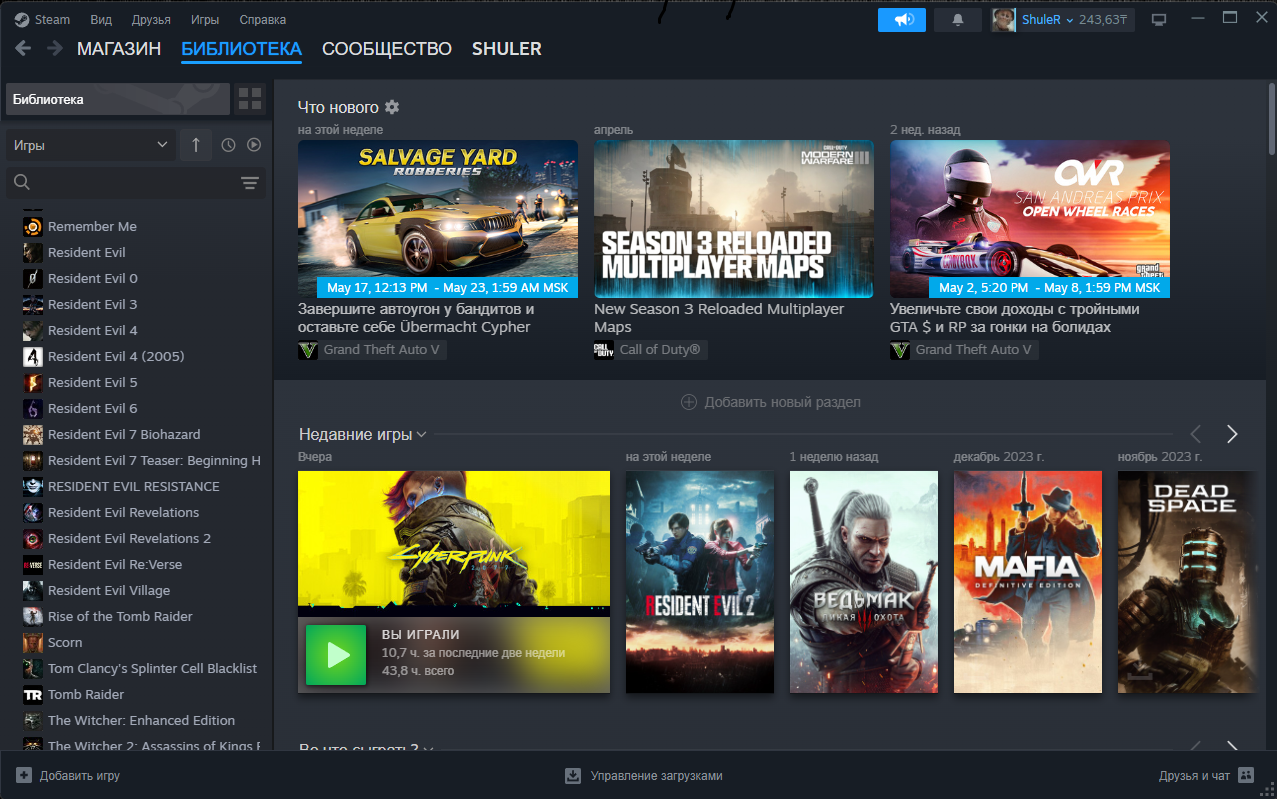
Task: Toggle the sort order arrow in the library filter
Action: pyautogui.click(x=195, y=145)
